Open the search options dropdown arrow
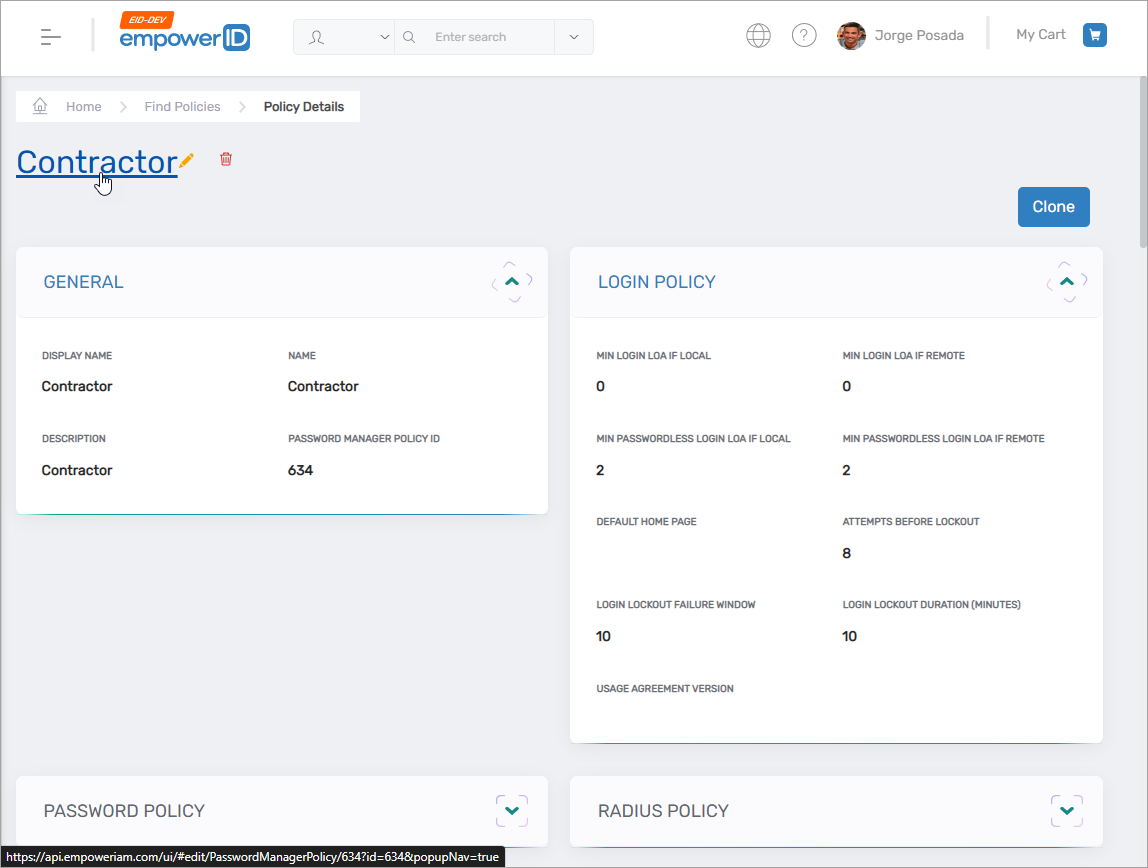Viewport: 1148px width, 868px height. point(574,37)
